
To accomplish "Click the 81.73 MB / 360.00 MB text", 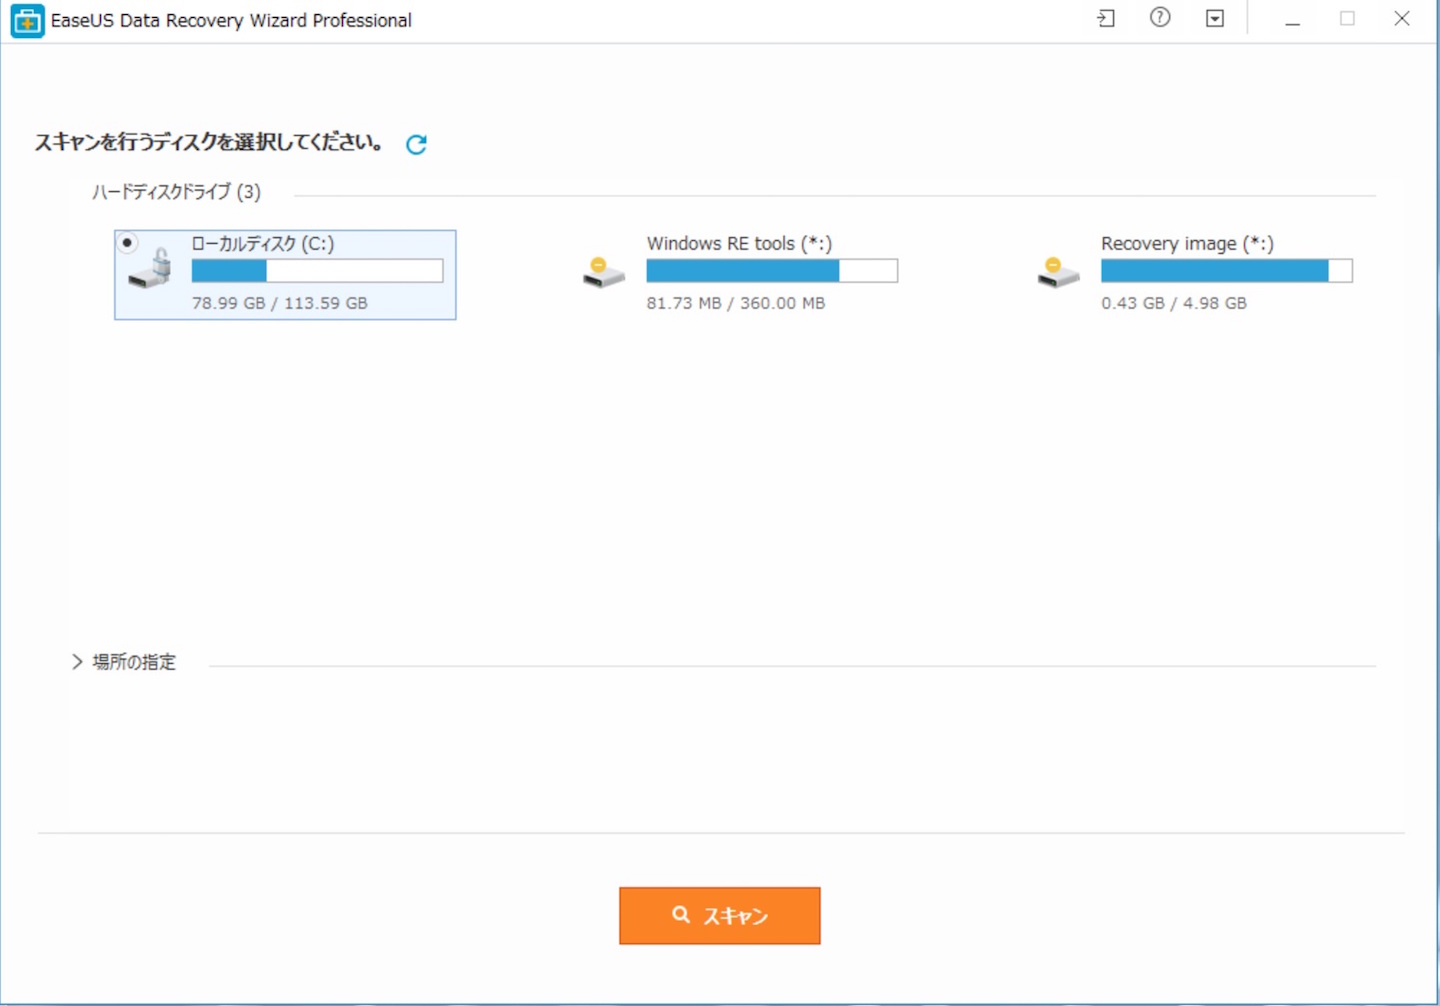I will [736, 303].
